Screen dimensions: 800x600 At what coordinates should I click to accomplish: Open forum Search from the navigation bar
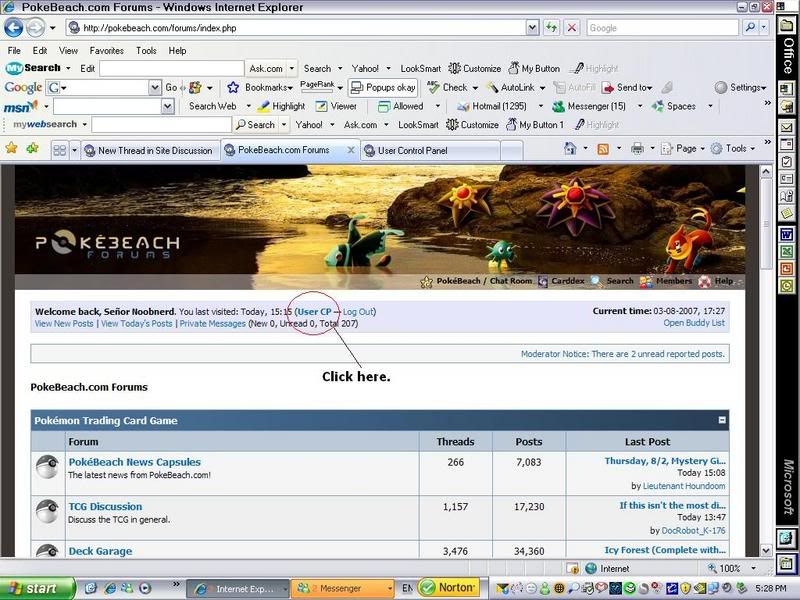pyautogui.click(x=612, y=281)
